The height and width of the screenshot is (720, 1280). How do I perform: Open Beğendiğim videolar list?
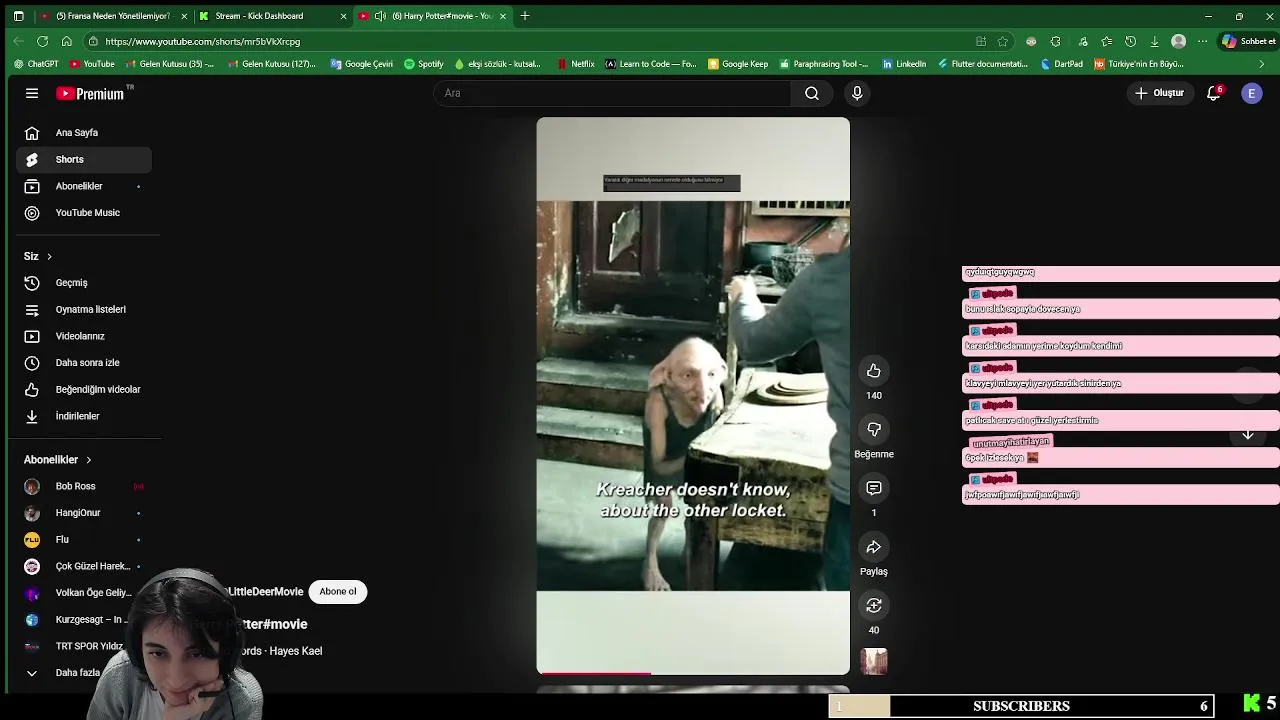pos(84,389)
